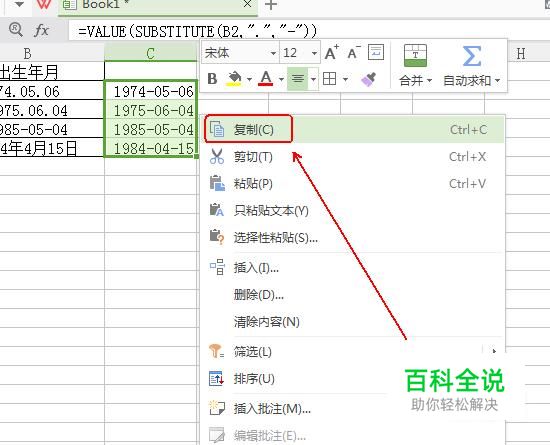This screenshot has width=550, height=445.
Task: Select column C header
Action: (x=151, y=53)
